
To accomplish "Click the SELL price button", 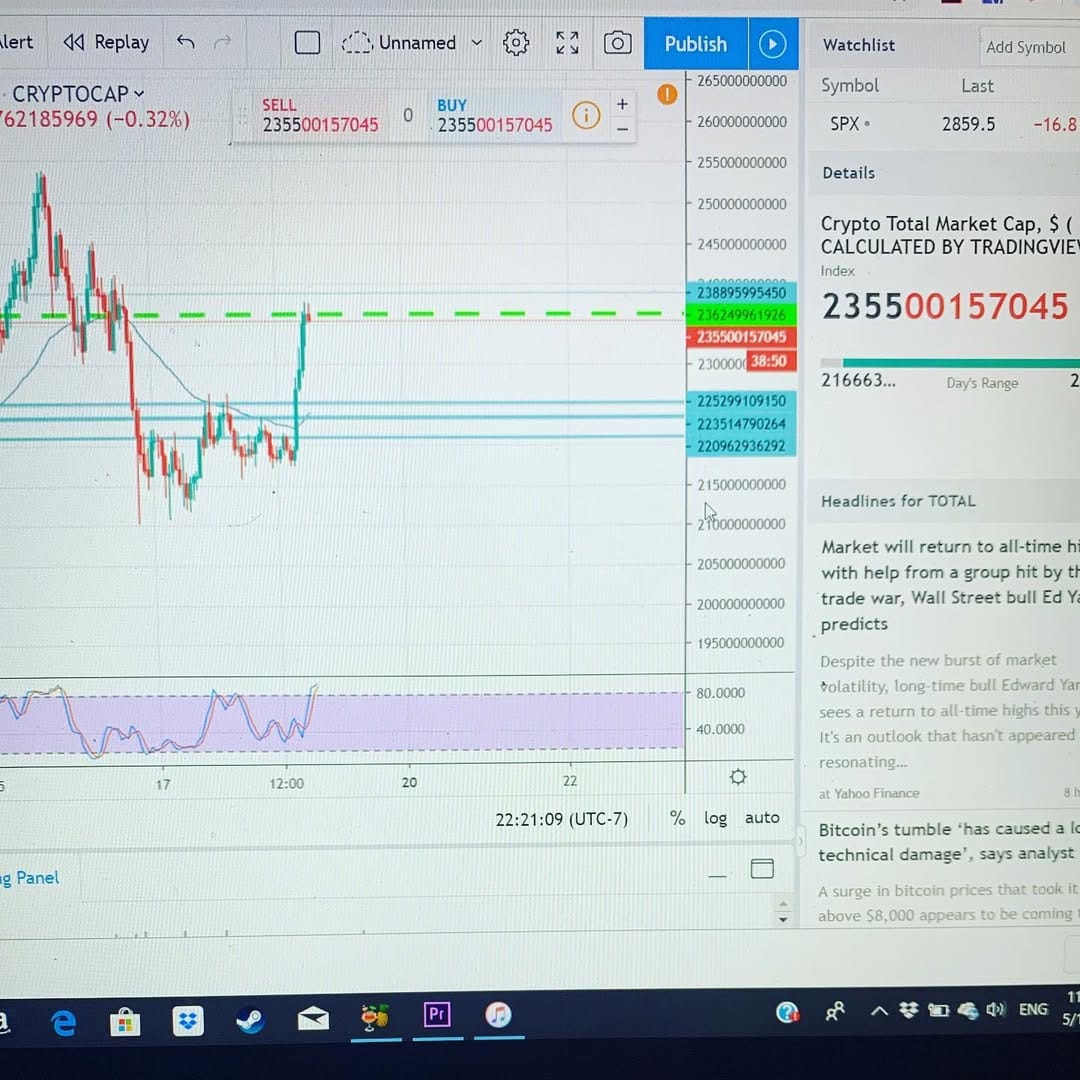I will 320,116.
